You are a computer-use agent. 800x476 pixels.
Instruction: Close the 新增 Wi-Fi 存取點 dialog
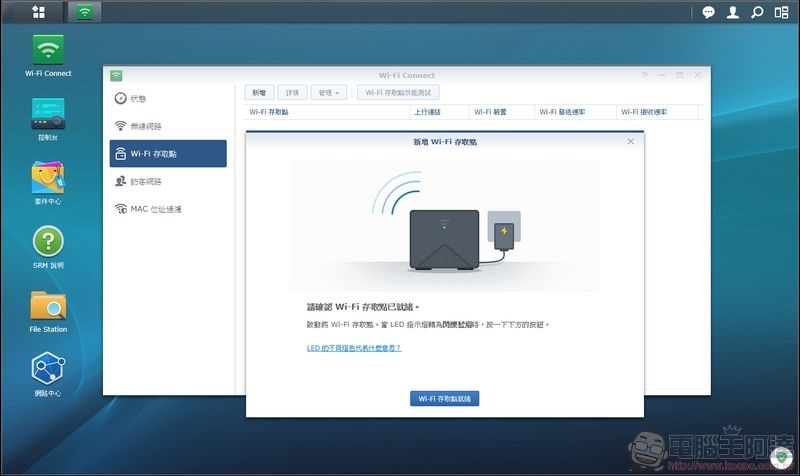[x=631, y=141]
